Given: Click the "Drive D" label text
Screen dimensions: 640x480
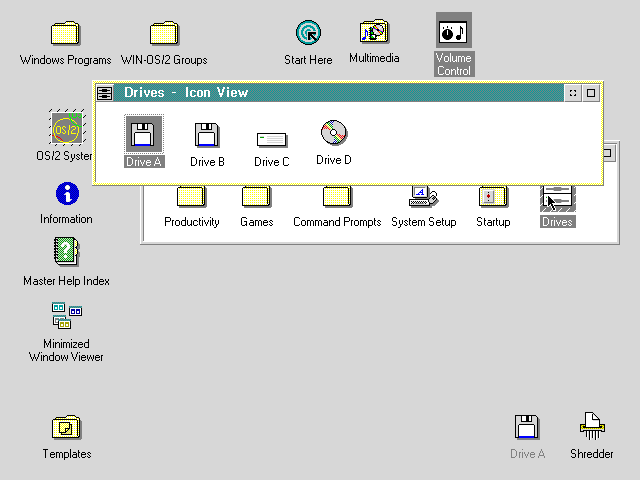Looking at the screenshot, I should 334,160.
